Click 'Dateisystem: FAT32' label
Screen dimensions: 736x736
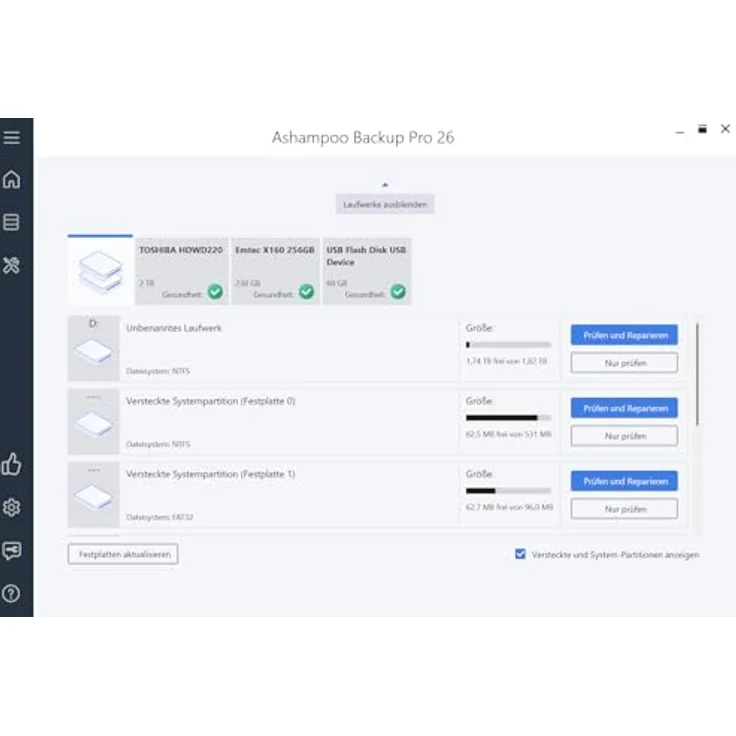click(x=160, y=517)
